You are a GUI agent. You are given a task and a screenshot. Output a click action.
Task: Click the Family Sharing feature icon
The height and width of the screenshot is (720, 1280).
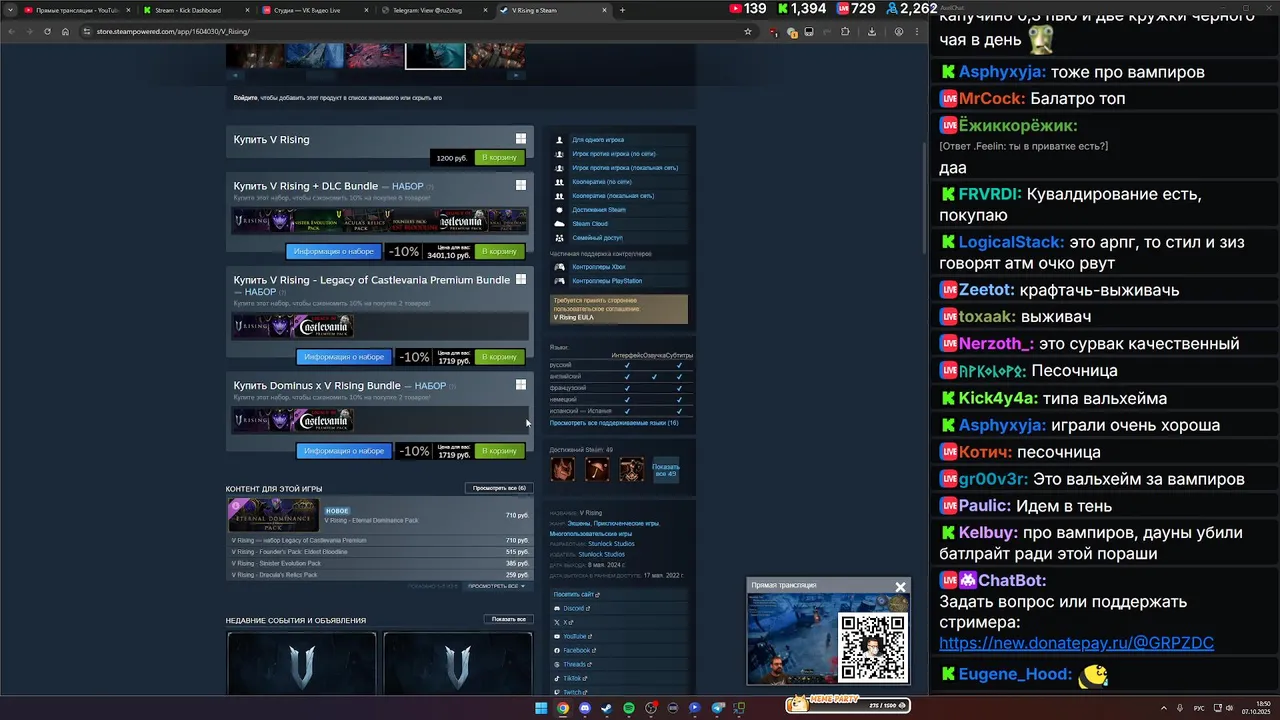tap(560, 238)
